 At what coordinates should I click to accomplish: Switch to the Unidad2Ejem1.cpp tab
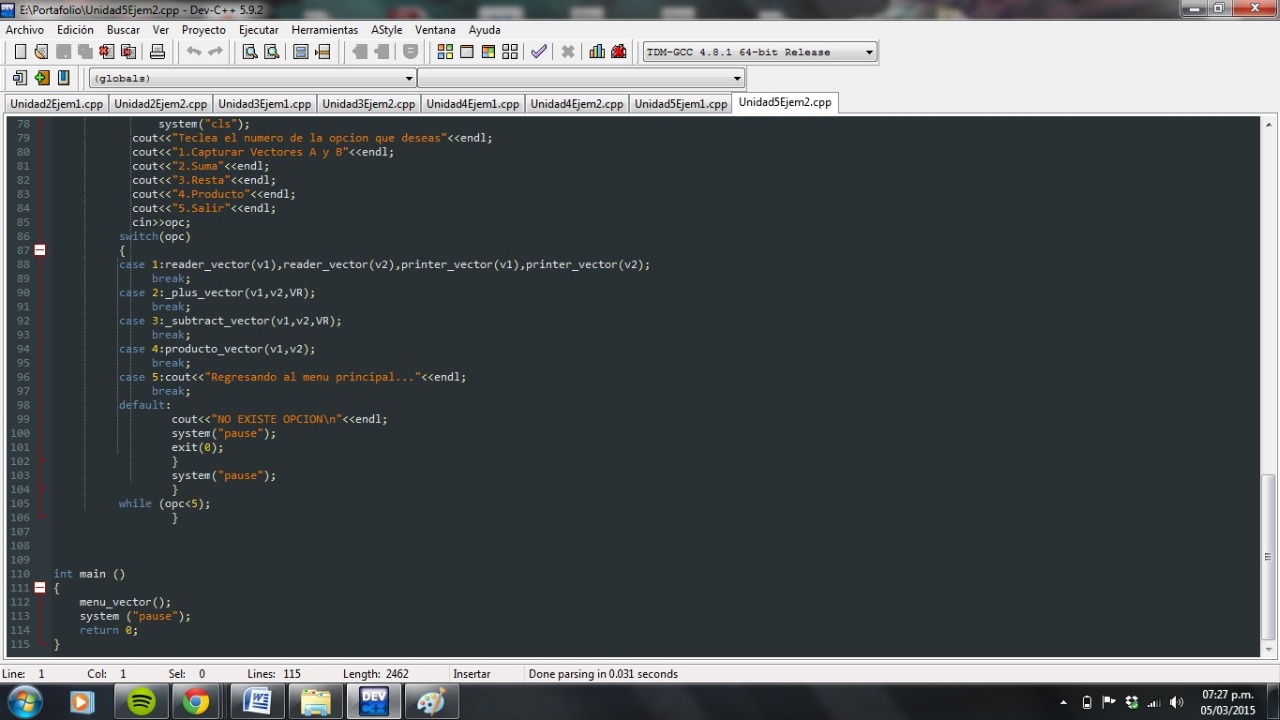56,104
